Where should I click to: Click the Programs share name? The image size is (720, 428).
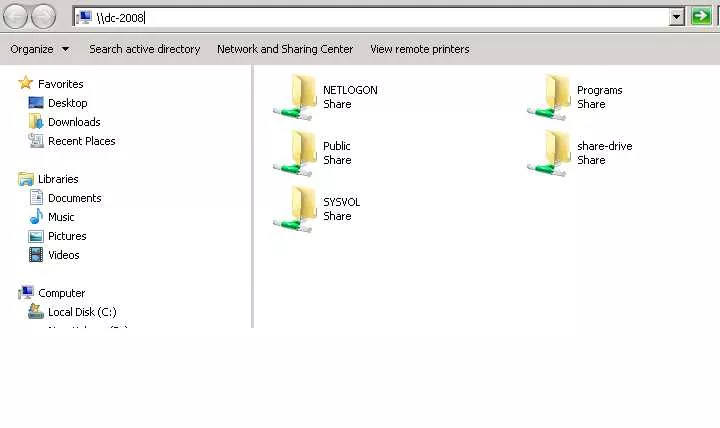(599, 90)
